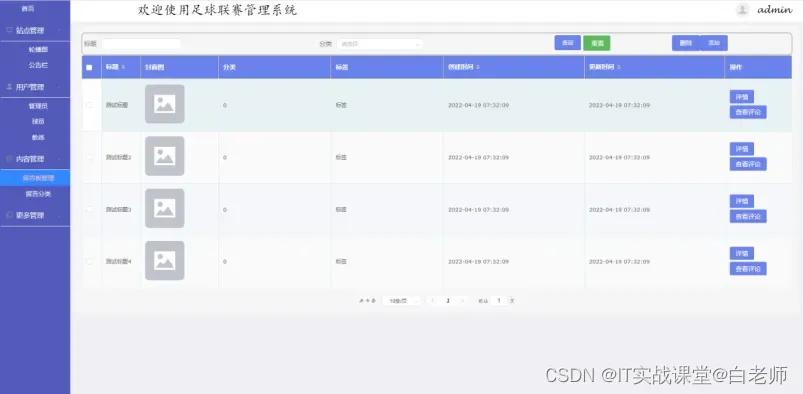This screenshot has width=803, height=394.
Task: Expand the 更多管理 chevron in sidebar
Action: tap(60, 216)
